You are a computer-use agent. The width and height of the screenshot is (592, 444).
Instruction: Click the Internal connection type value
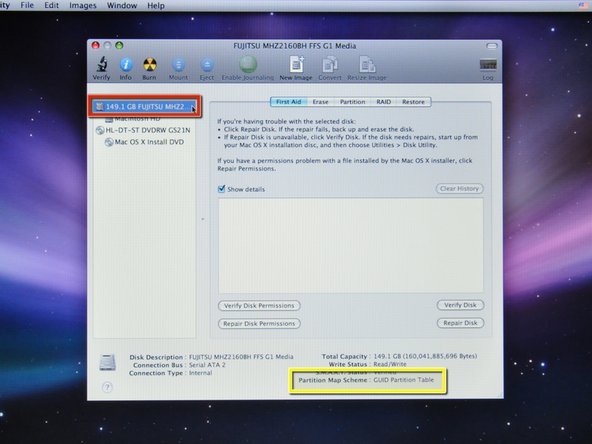point(200,373)
